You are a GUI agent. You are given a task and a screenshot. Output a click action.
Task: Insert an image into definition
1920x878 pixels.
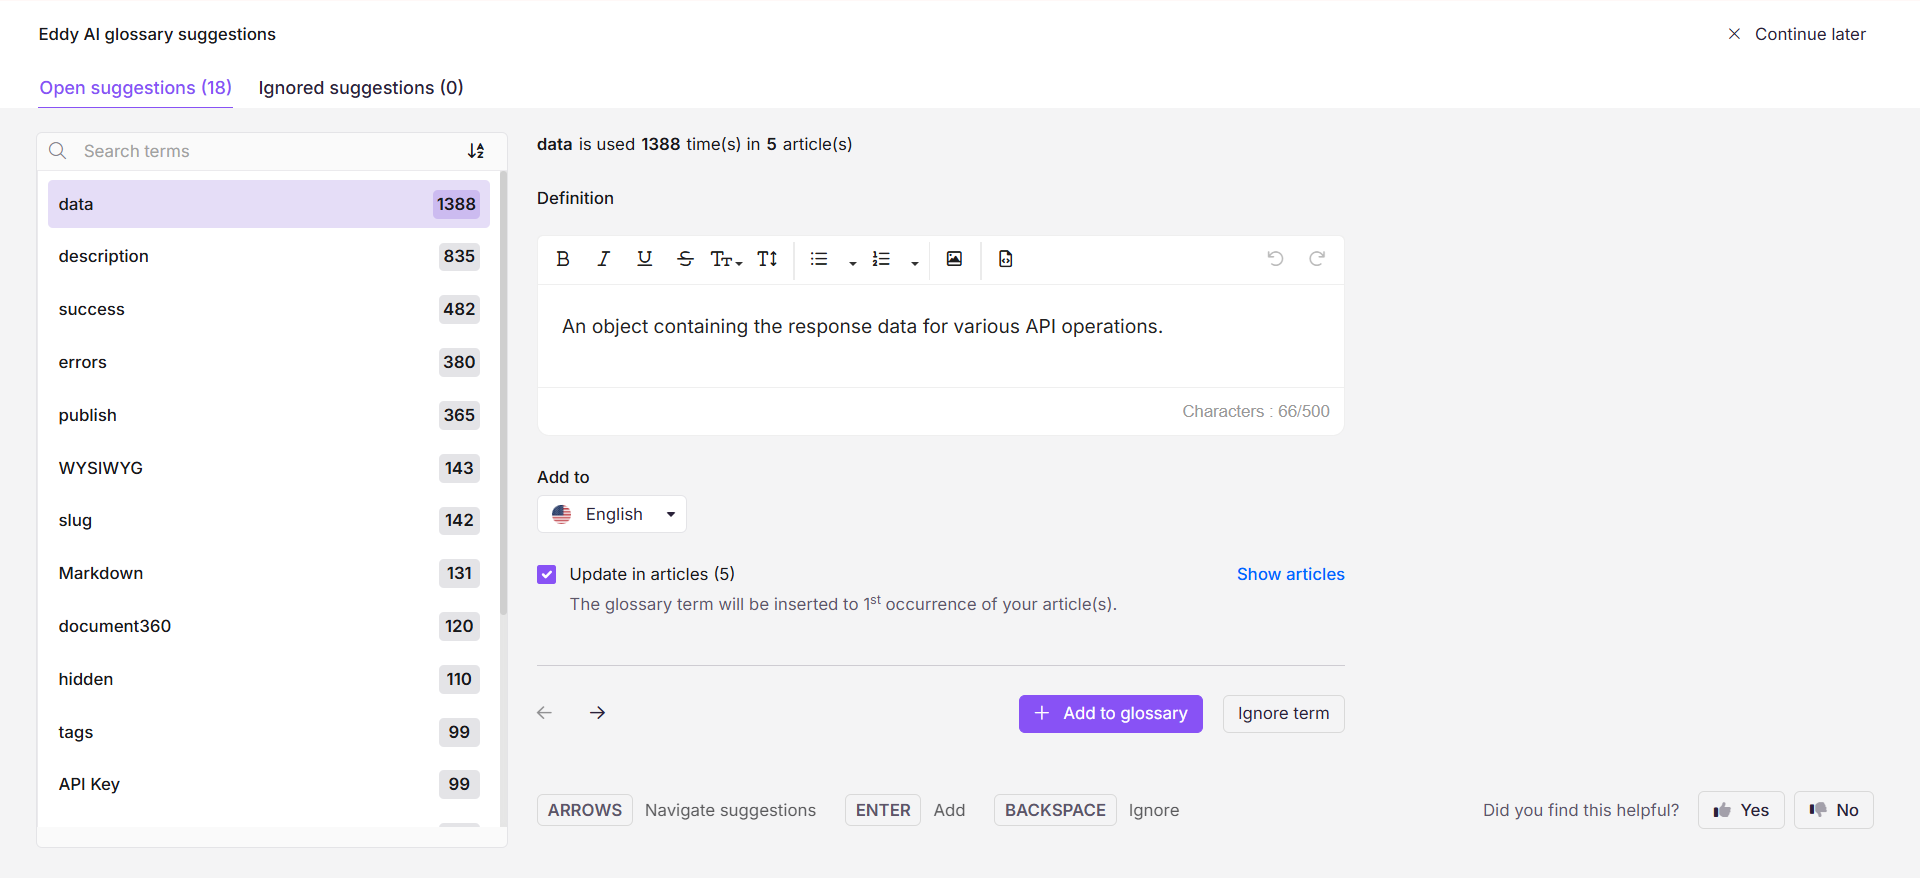point(955,259)
